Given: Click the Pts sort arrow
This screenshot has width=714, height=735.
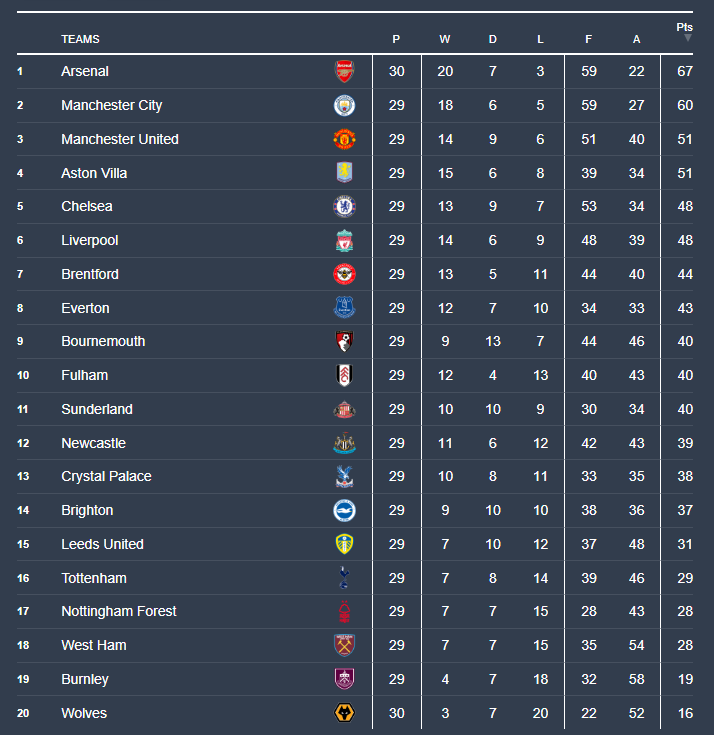Looking at the screenshot, I should (687, 39).
